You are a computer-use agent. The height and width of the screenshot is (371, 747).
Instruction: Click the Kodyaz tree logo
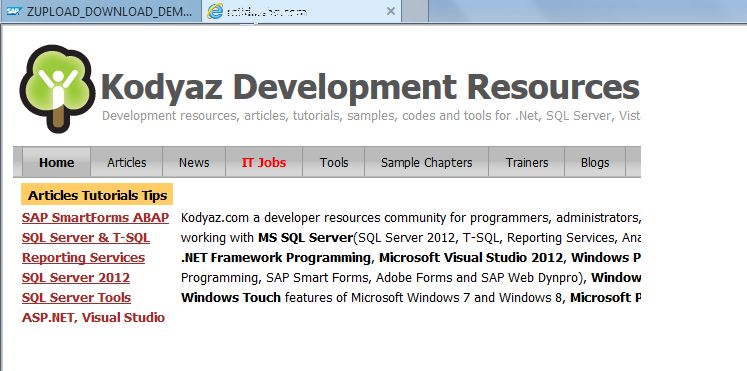tap(57, 89)
